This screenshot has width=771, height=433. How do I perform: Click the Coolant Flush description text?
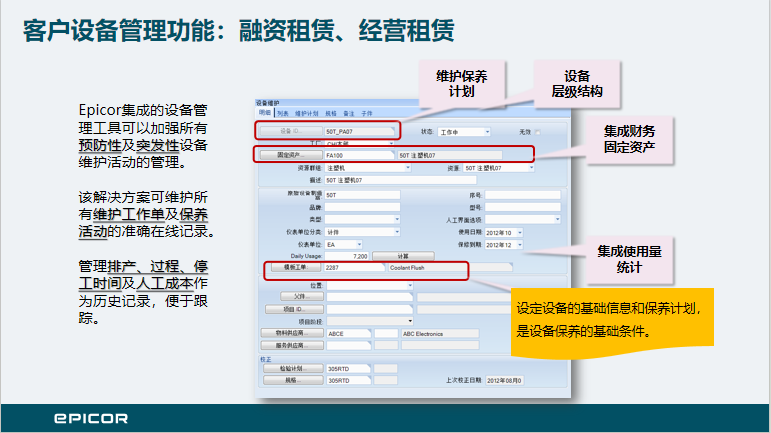click(407, 267)
